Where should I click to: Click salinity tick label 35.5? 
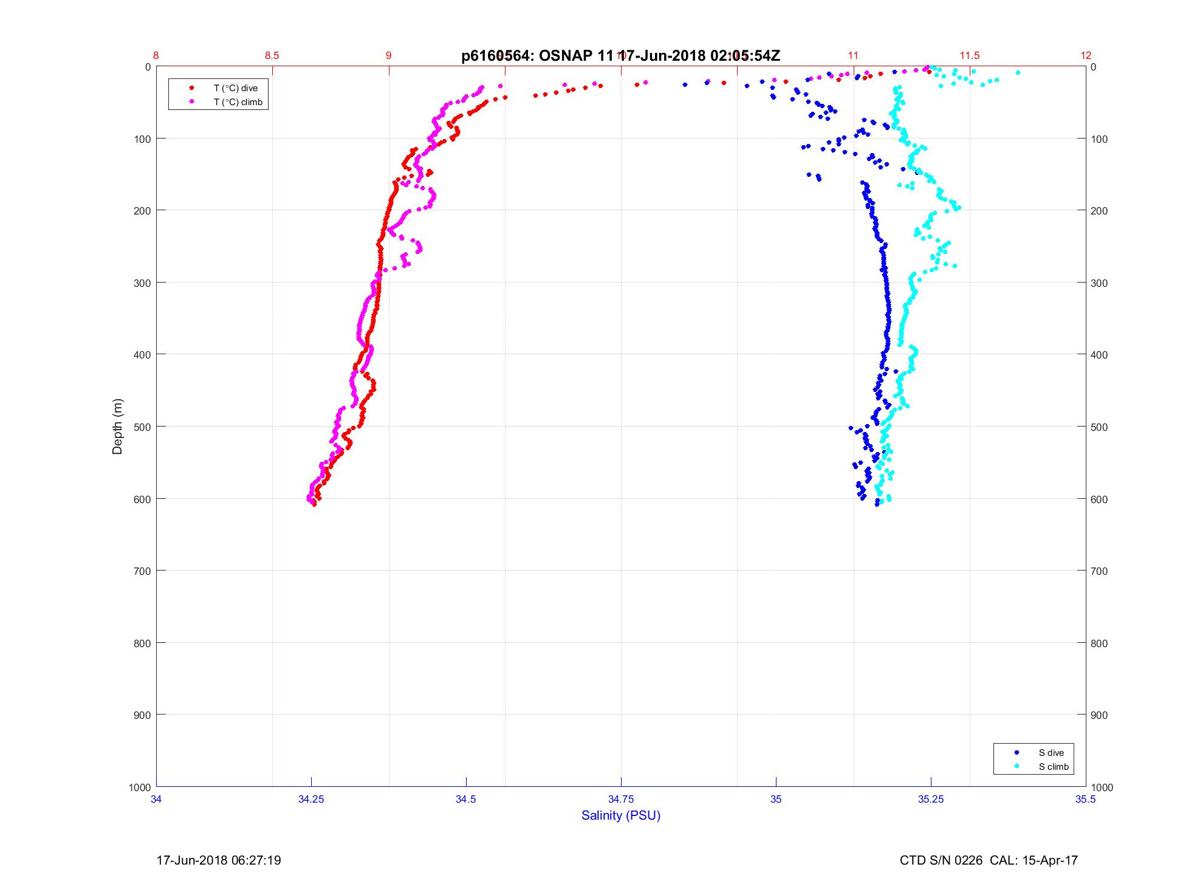pos(1086,799)
